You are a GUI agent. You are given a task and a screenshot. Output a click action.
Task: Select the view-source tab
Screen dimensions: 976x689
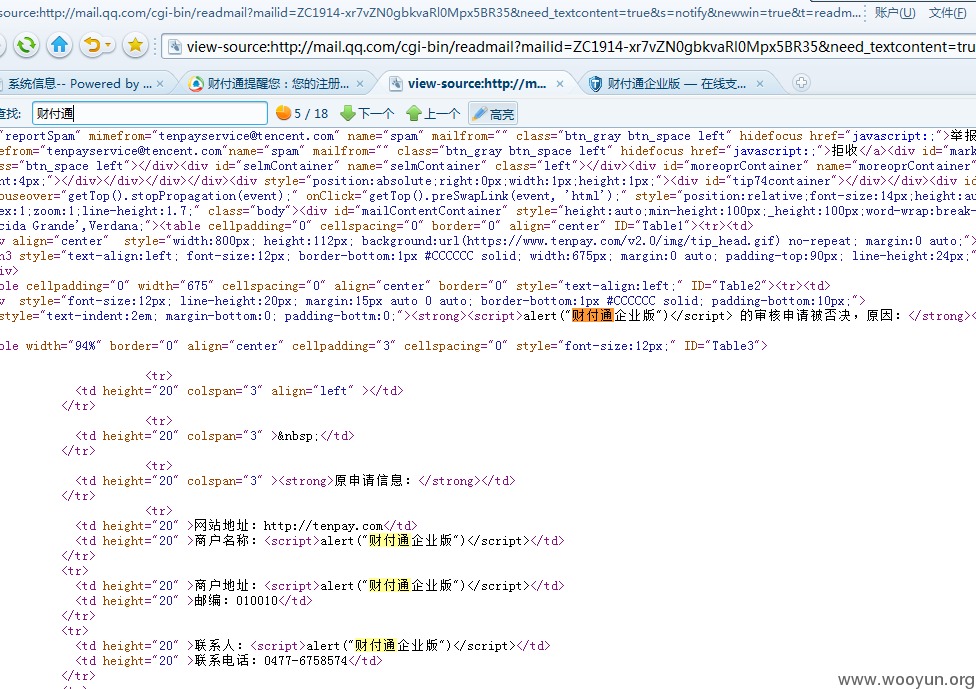pyautogui.click(x=477, y=83)
